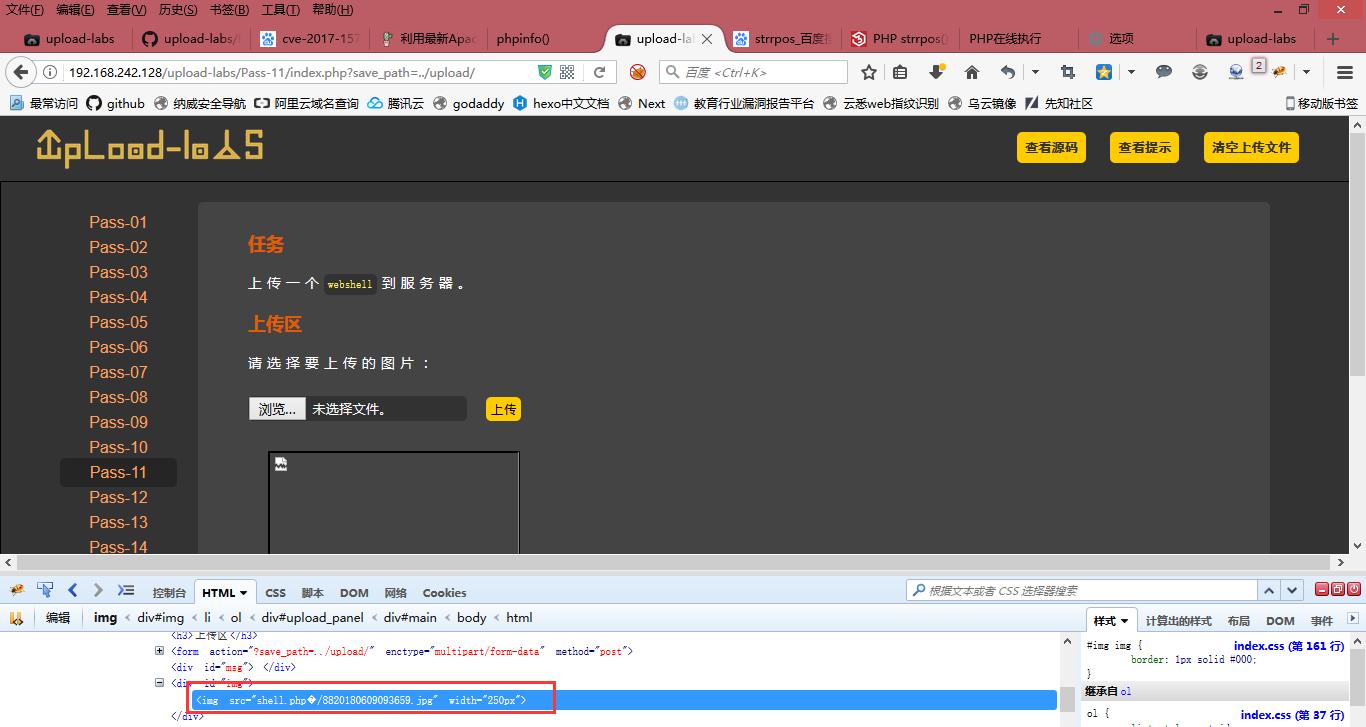Screen dimensions: 1366x727
Task: Click the screenshot crop tool icon
Action: (1067, 72)
